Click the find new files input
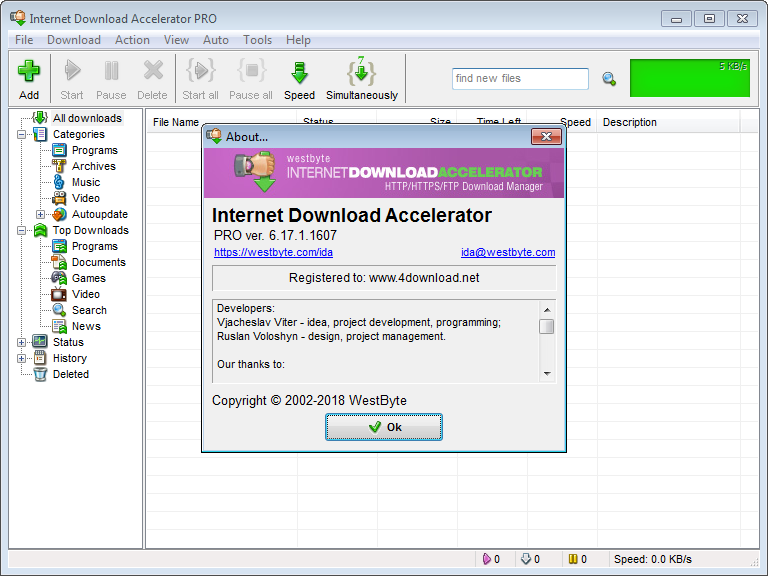This screenshot has width=768, height=576. pos(520,79)
